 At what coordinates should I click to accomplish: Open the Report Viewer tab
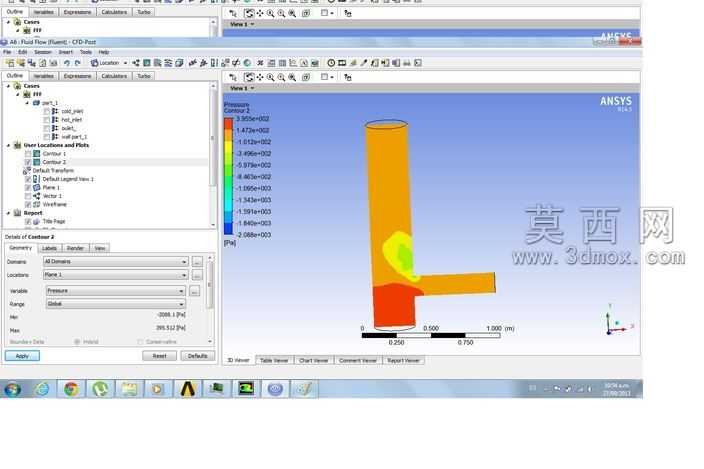pyautogui.click(x=403, y=360)
